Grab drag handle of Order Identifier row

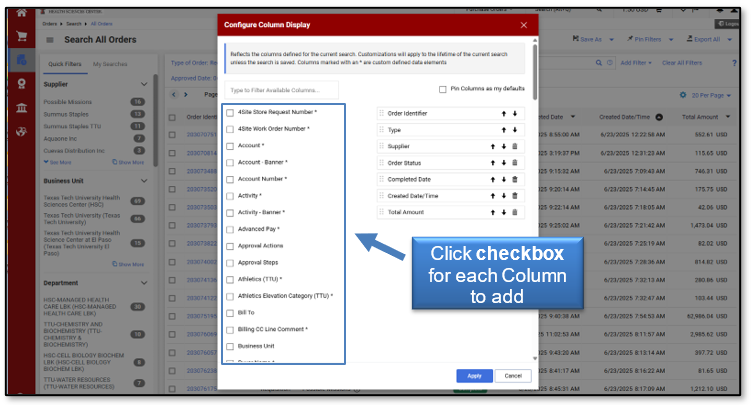pos(382,113)
